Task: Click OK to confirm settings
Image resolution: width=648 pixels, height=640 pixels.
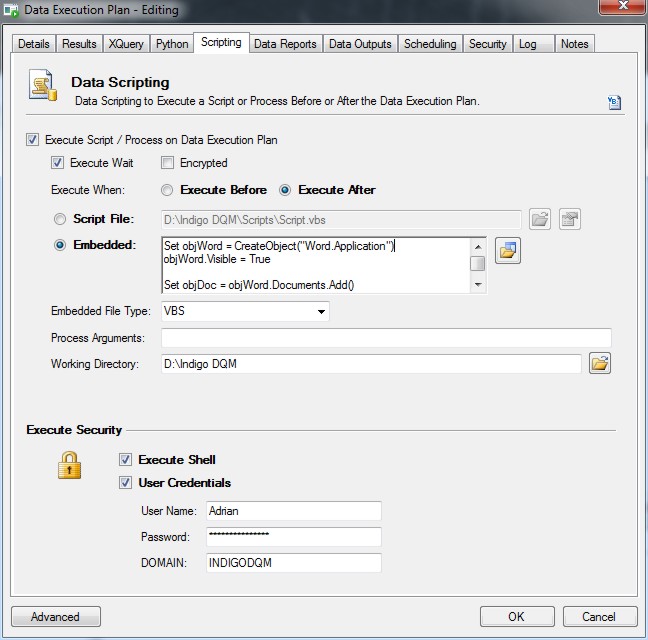Action: [516, 617]
